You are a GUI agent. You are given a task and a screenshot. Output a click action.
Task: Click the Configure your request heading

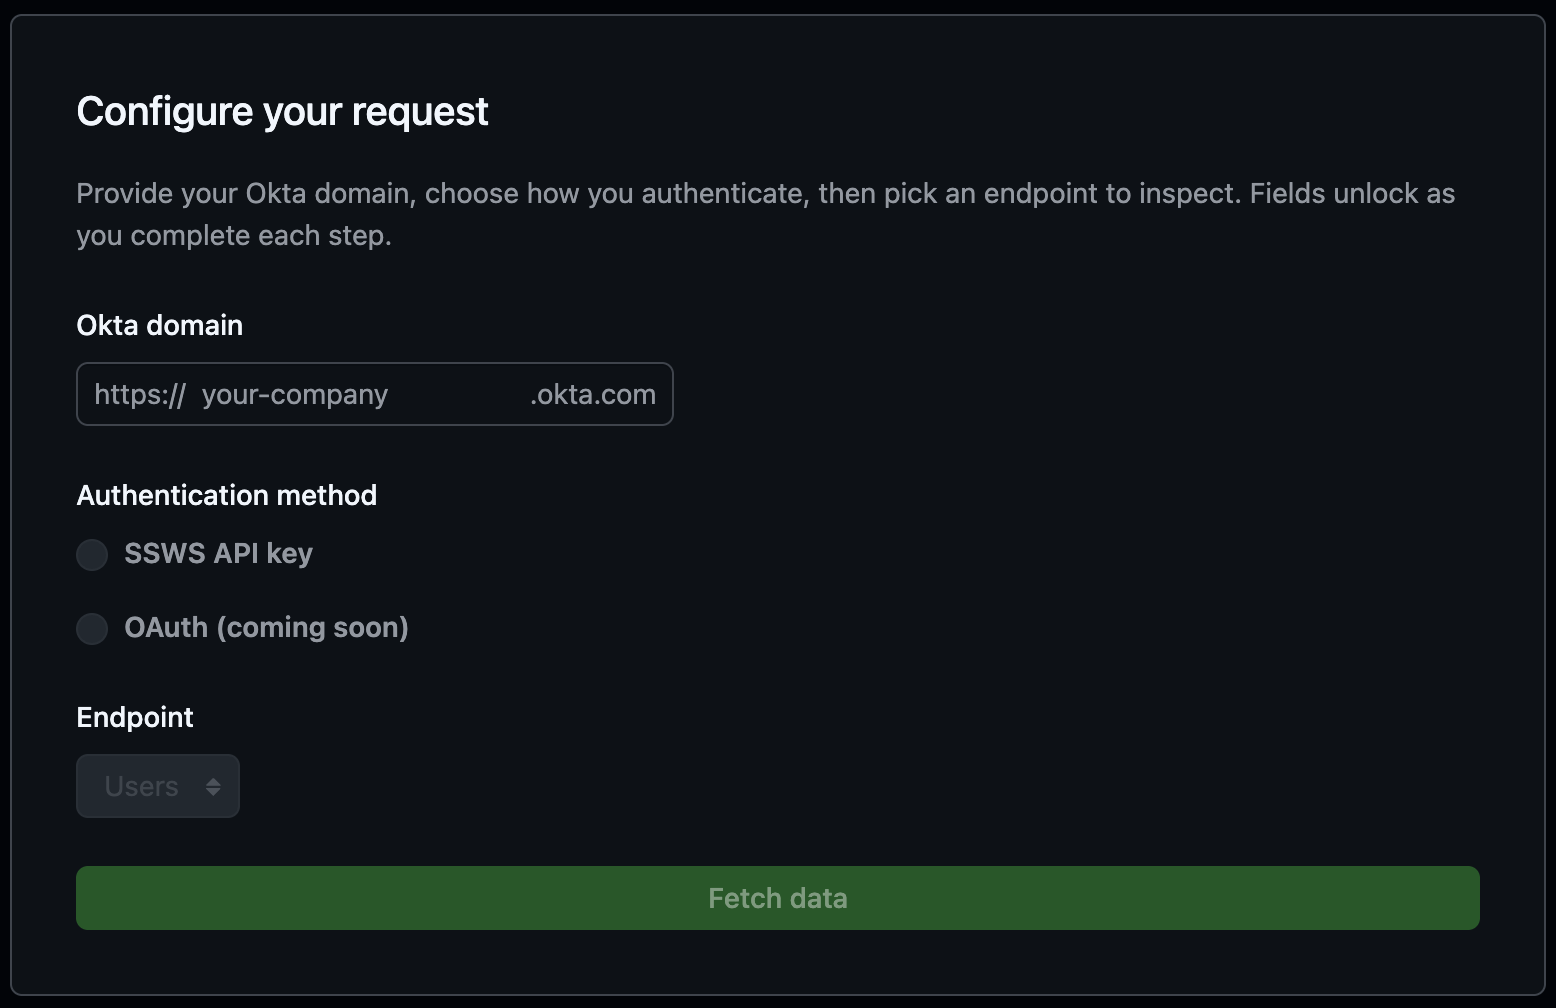pos(282,112)
